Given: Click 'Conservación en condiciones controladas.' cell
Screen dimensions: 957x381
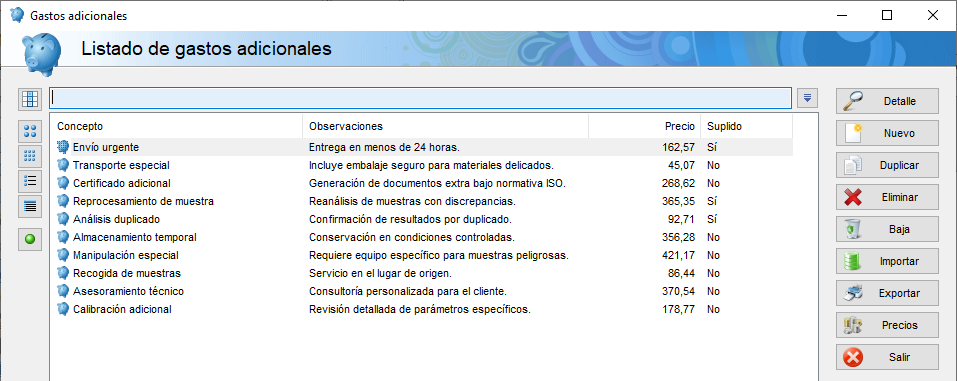Looking at the screenshot, I should [x=412, y=237].
